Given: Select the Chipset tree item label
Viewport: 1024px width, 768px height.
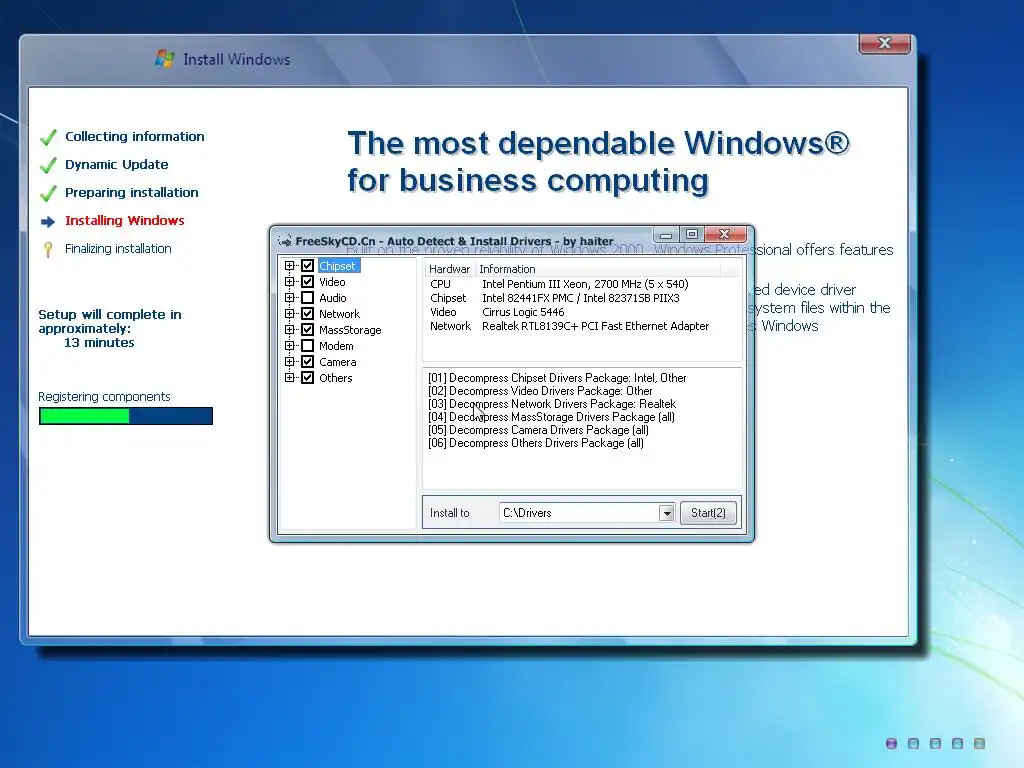Looking at the screenshot, I should [x=338, y=266].
